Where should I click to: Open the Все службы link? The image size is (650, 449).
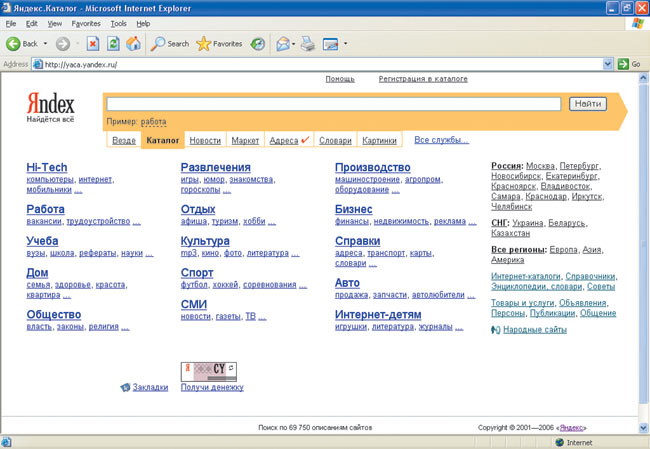441,140
